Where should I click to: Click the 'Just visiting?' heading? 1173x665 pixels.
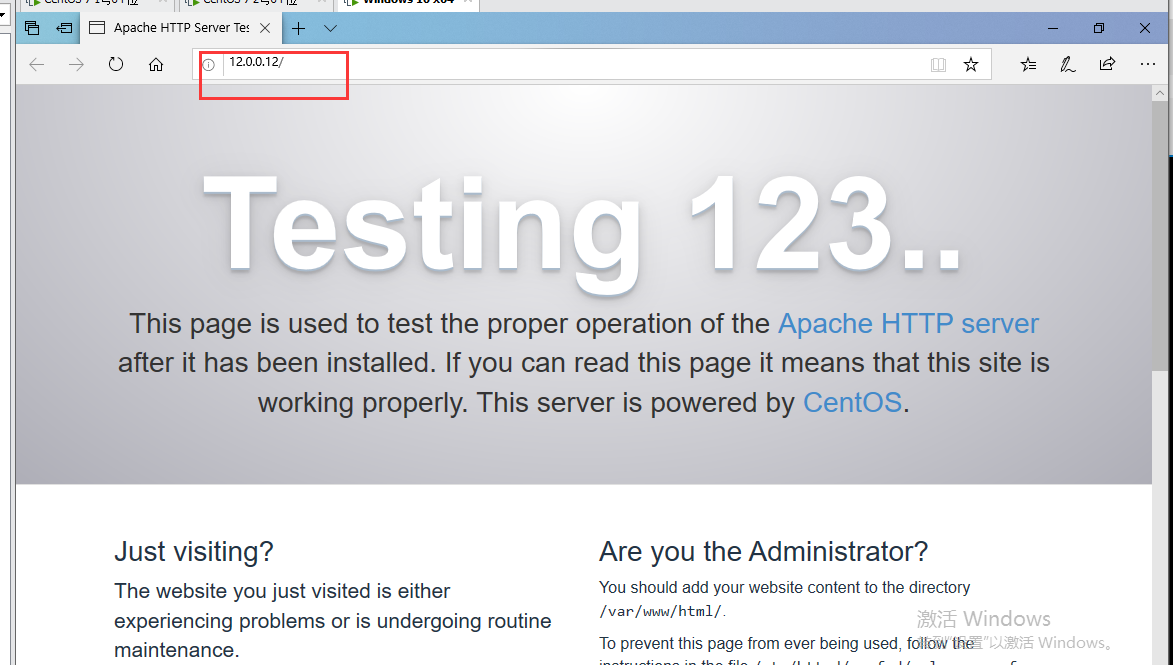(x=194, y=552)
